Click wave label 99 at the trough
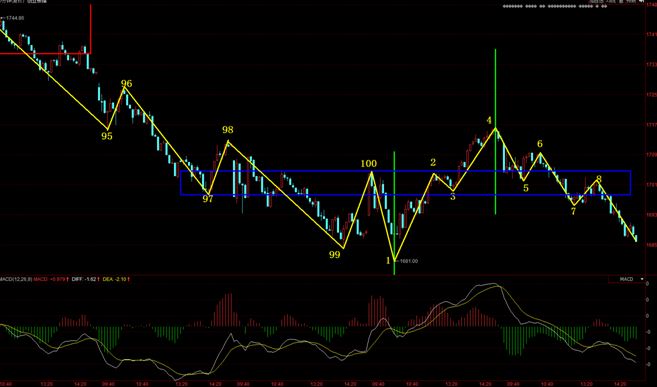657x387 pixels. coord(334,255)
